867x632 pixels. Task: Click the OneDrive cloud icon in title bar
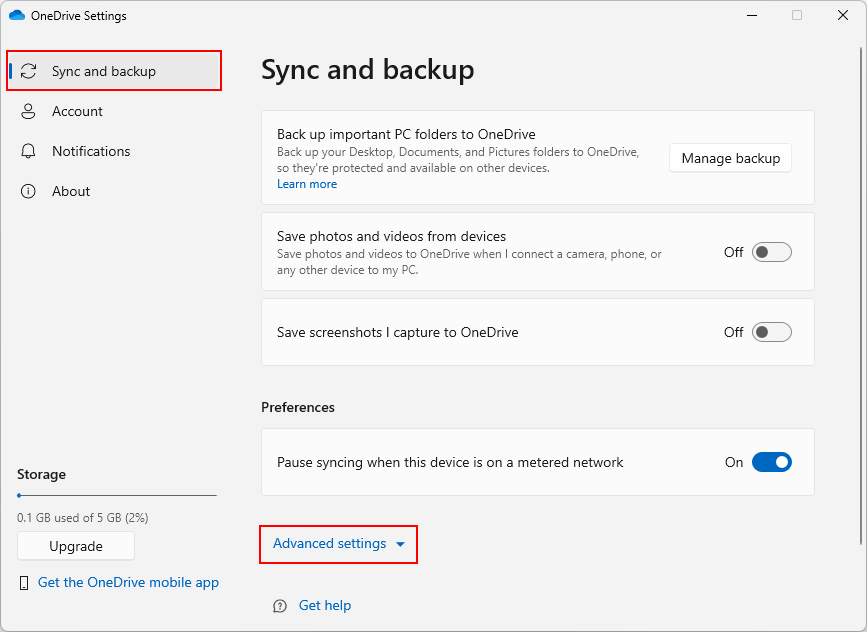tap(17, 15)
